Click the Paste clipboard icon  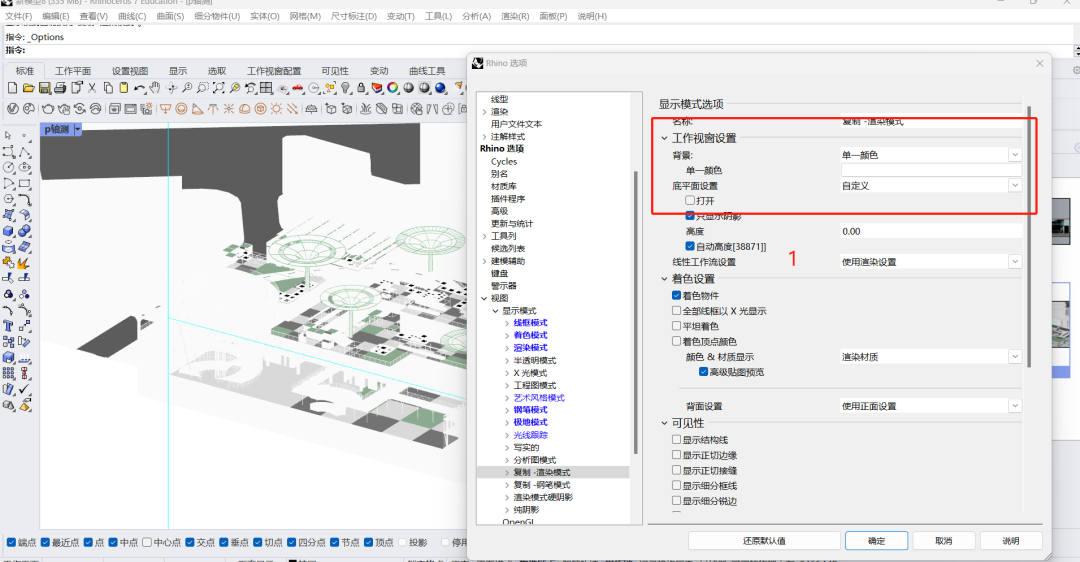pos(123,88)
